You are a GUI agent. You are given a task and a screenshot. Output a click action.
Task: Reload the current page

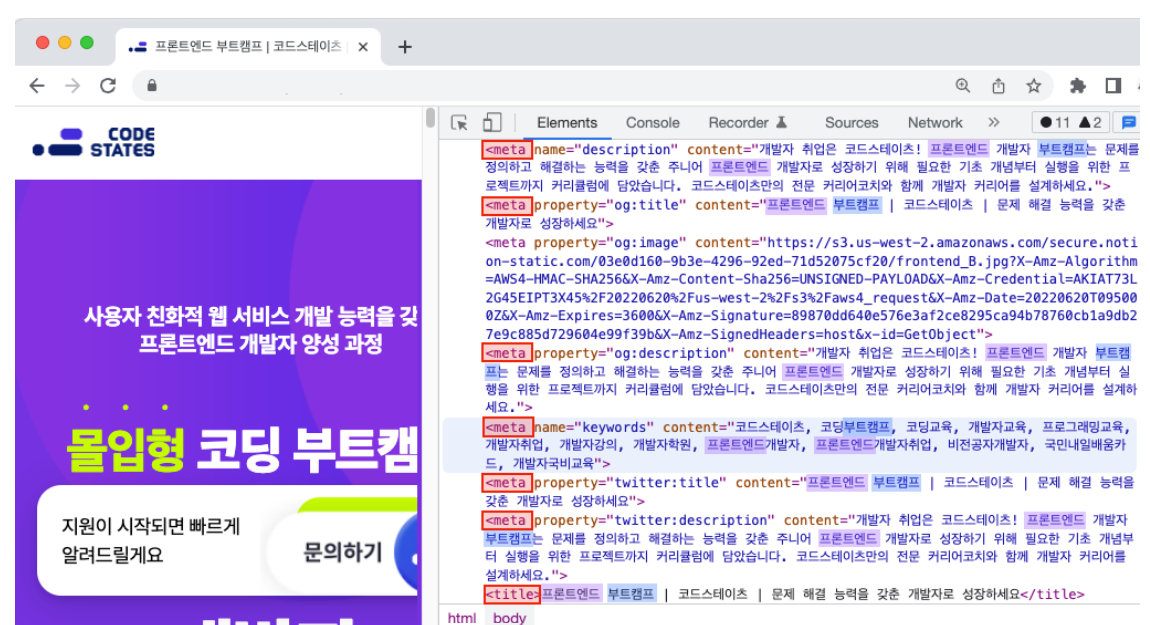(x=108, y=86)
